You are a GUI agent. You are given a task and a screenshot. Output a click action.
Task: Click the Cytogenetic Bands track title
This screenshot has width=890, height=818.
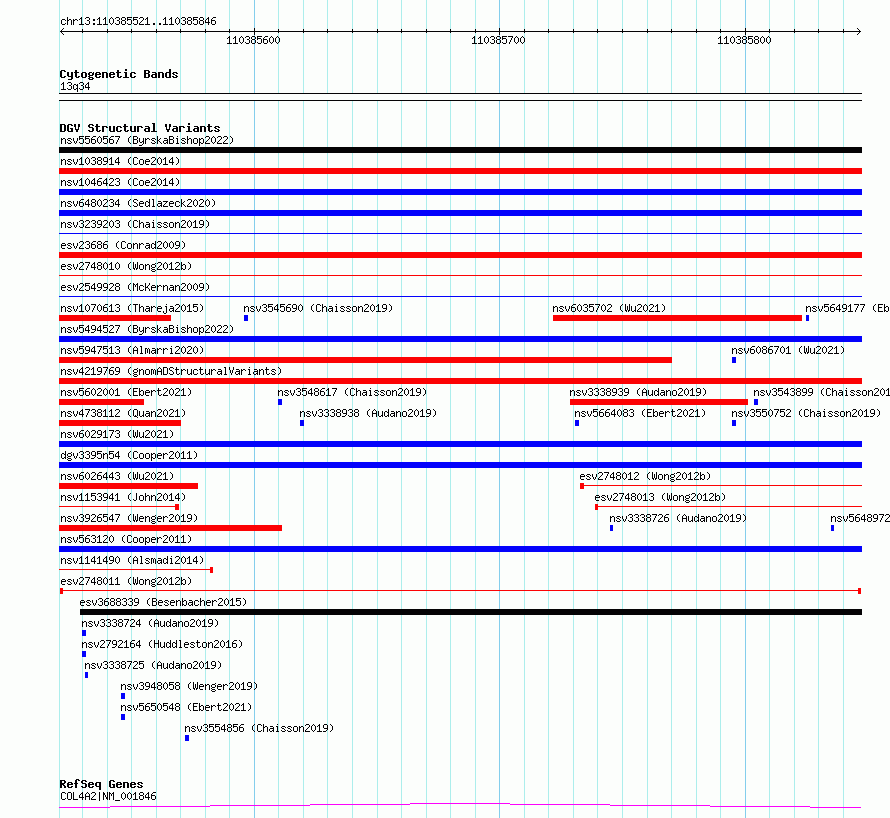pos(119,74)
